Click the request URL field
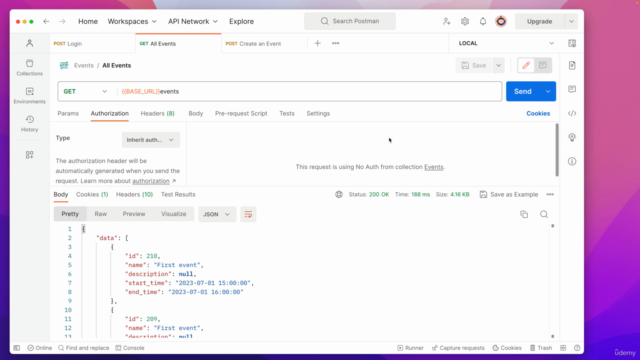The height and width of the screenshot is (360, 640). pyautogui.click(x=309, y=91)
